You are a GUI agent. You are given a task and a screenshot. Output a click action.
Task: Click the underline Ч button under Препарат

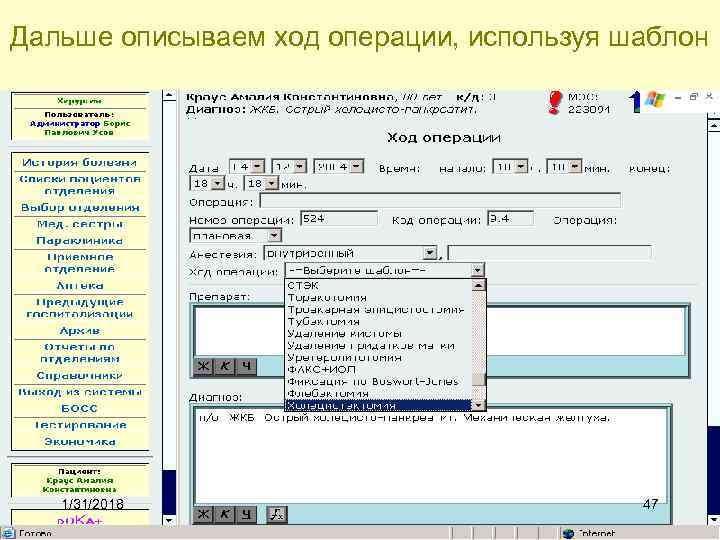247,366
